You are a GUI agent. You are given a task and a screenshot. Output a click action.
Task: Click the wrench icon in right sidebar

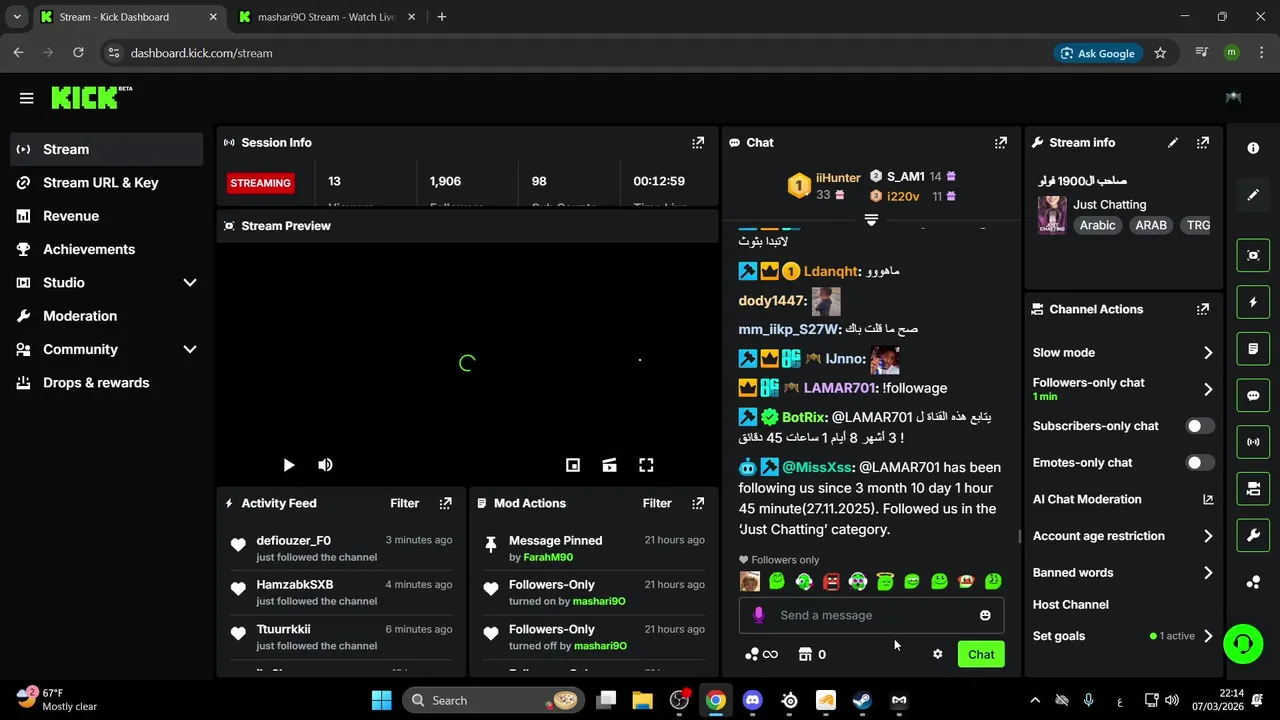1253,535
